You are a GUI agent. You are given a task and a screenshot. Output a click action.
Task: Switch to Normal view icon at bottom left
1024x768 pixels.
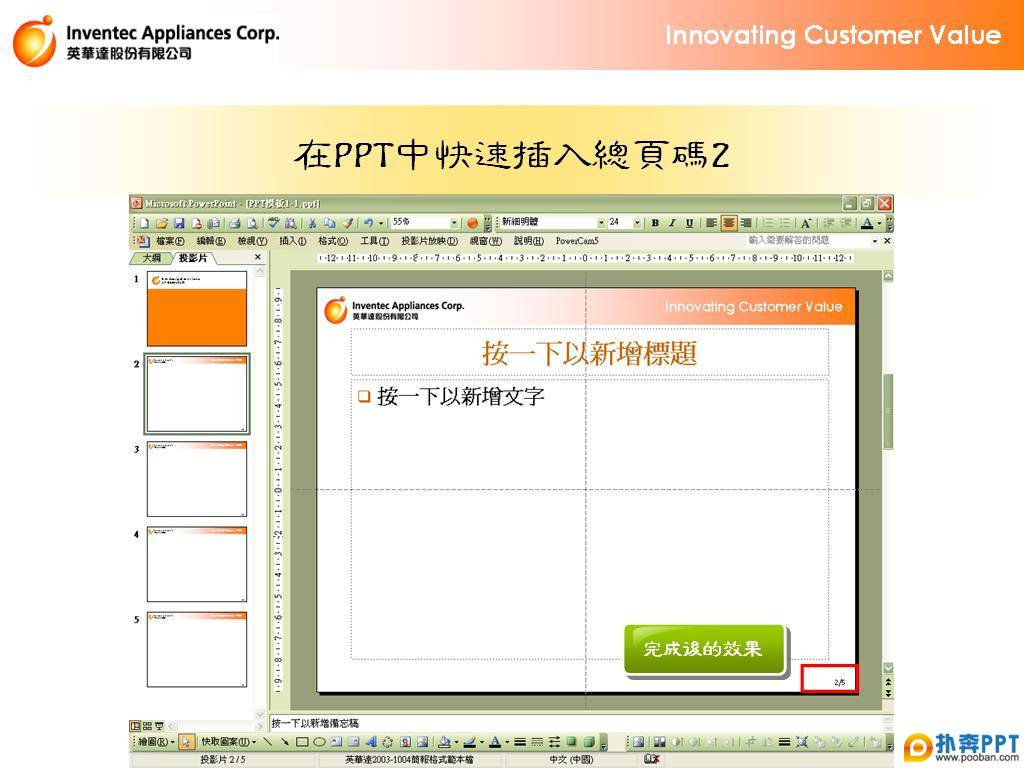[135, 726]
